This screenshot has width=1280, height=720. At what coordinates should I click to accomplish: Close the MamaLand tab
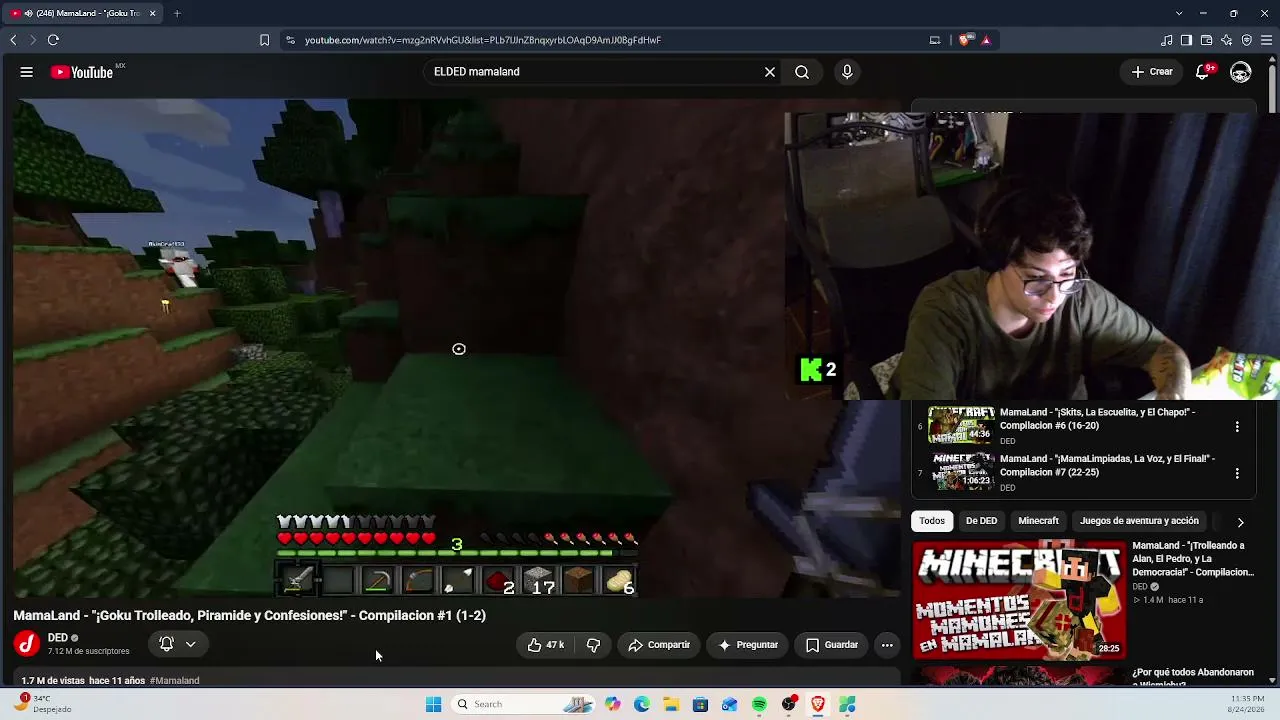tap(152, 13)
